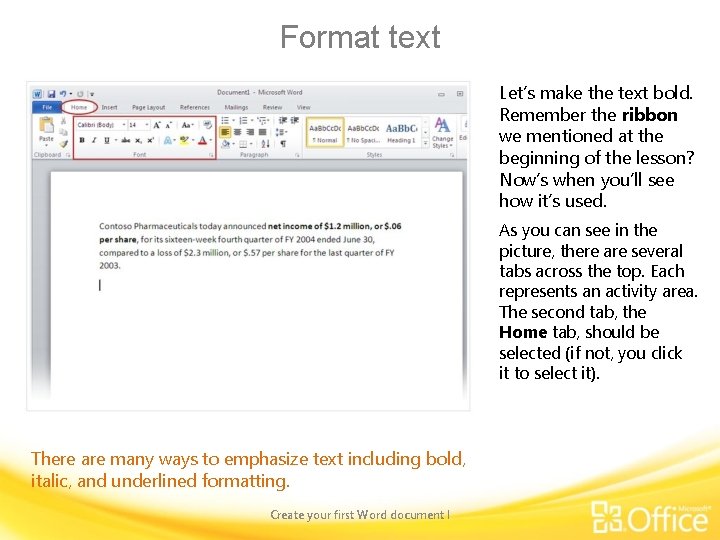Apply the No Spacing style
The image size is (720, 540).
[x=363, y=132]
